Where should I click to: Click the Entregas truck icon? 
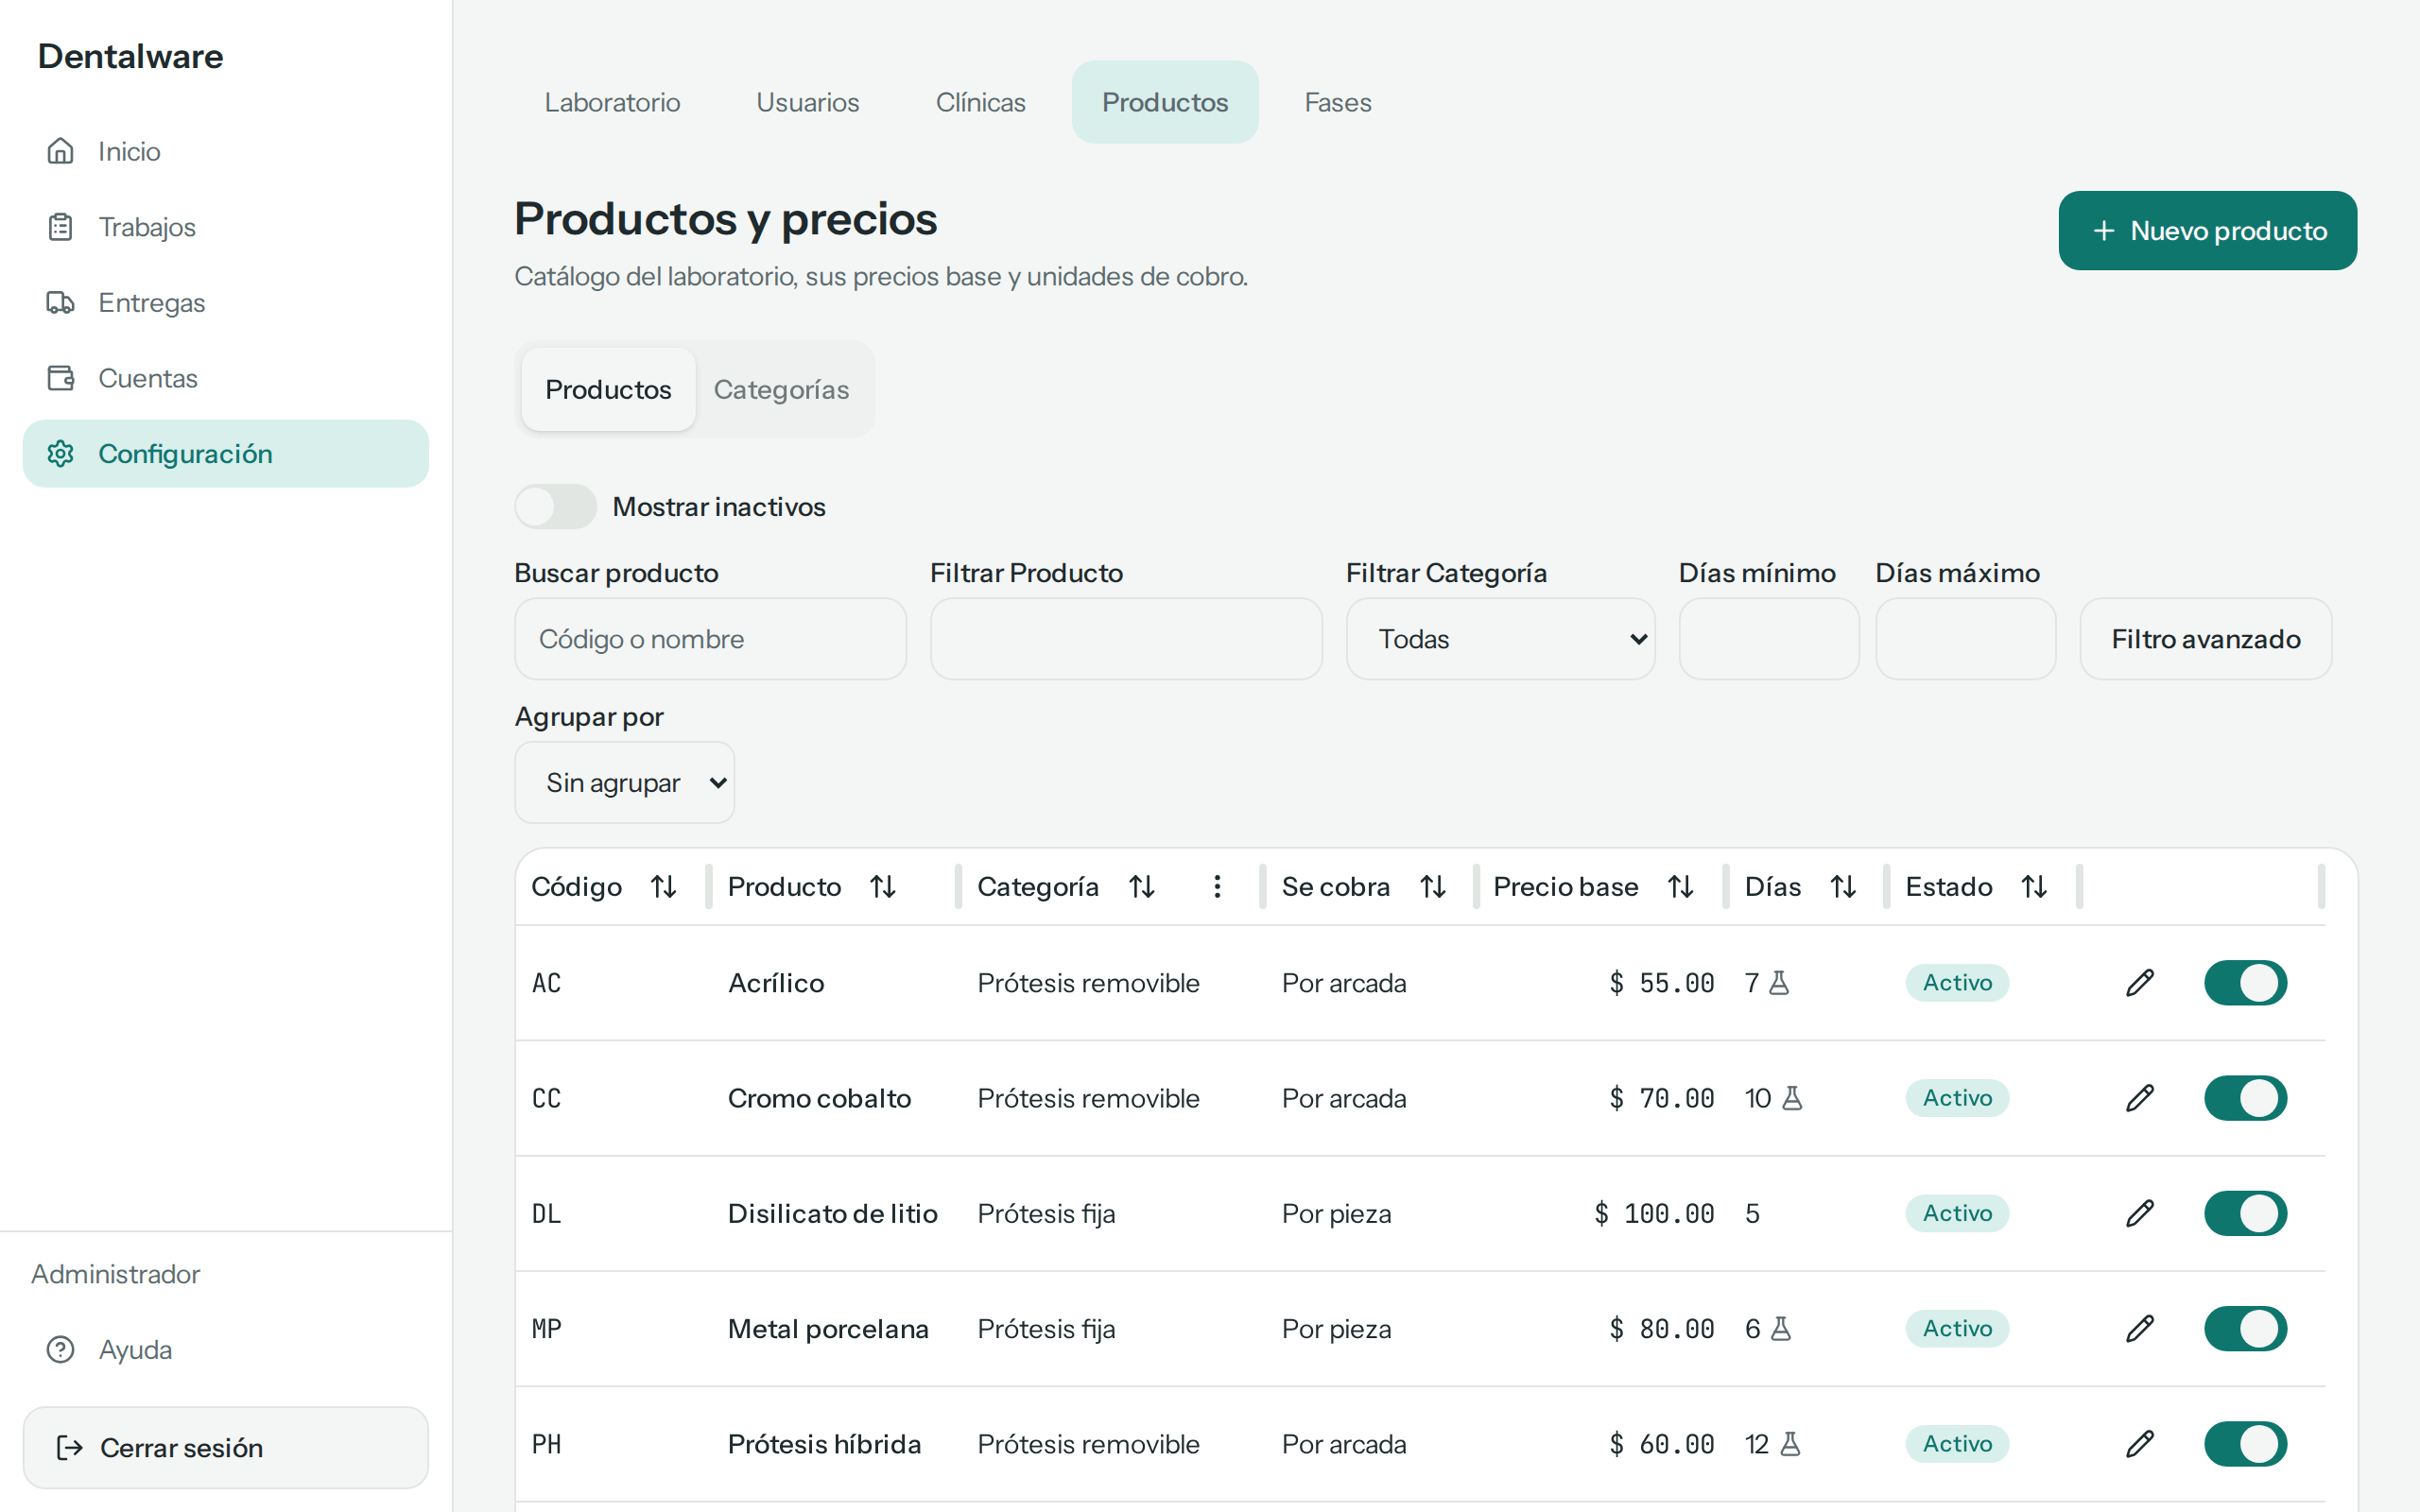point(61,302)
